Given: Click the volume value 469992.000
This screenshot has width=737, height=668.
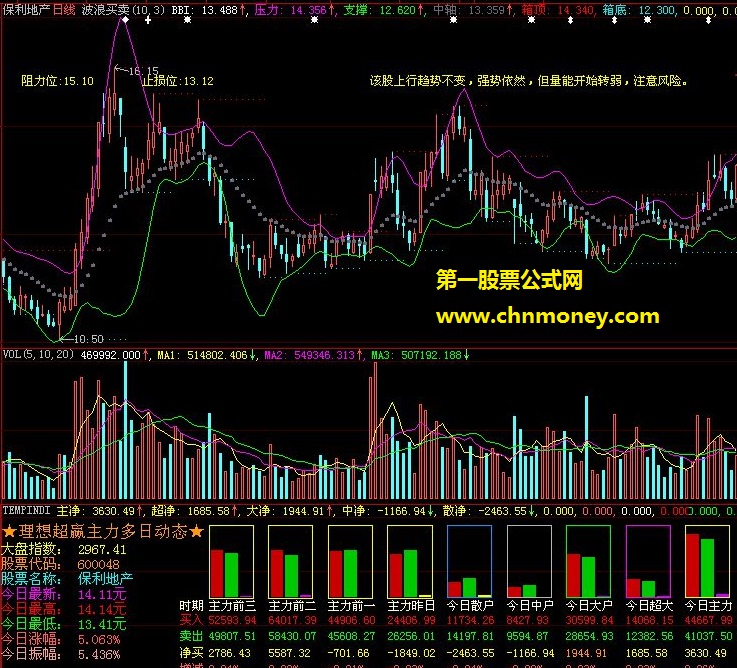Looking at the screenshot, I should (x=111, y=355).
